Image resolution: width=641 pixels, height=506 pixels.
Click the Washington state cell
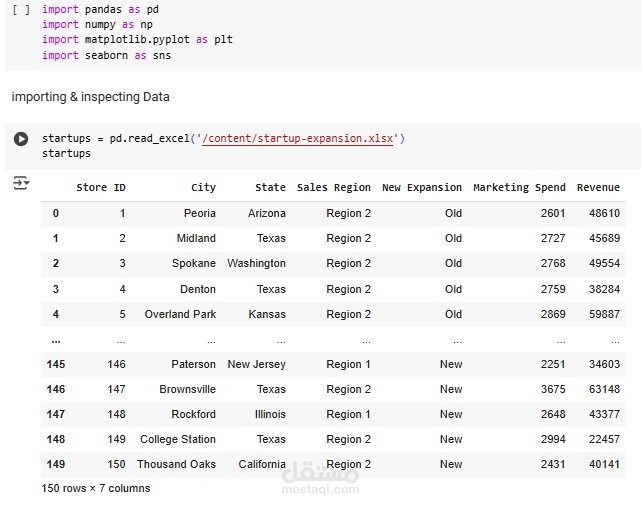point(256,263)
